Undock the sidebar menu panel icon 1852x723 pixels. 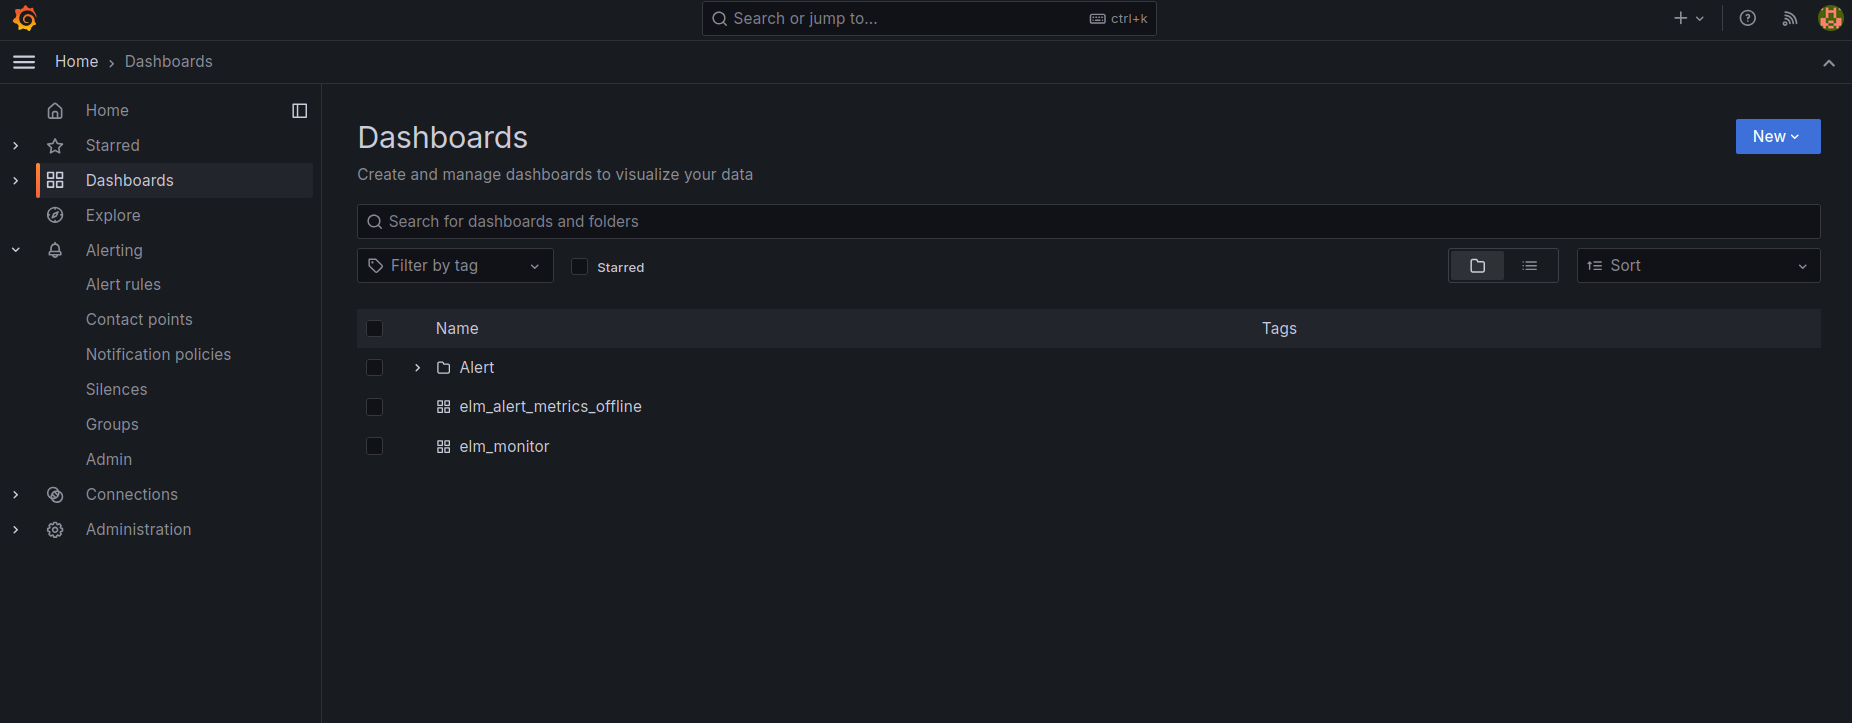coord(299,111)
